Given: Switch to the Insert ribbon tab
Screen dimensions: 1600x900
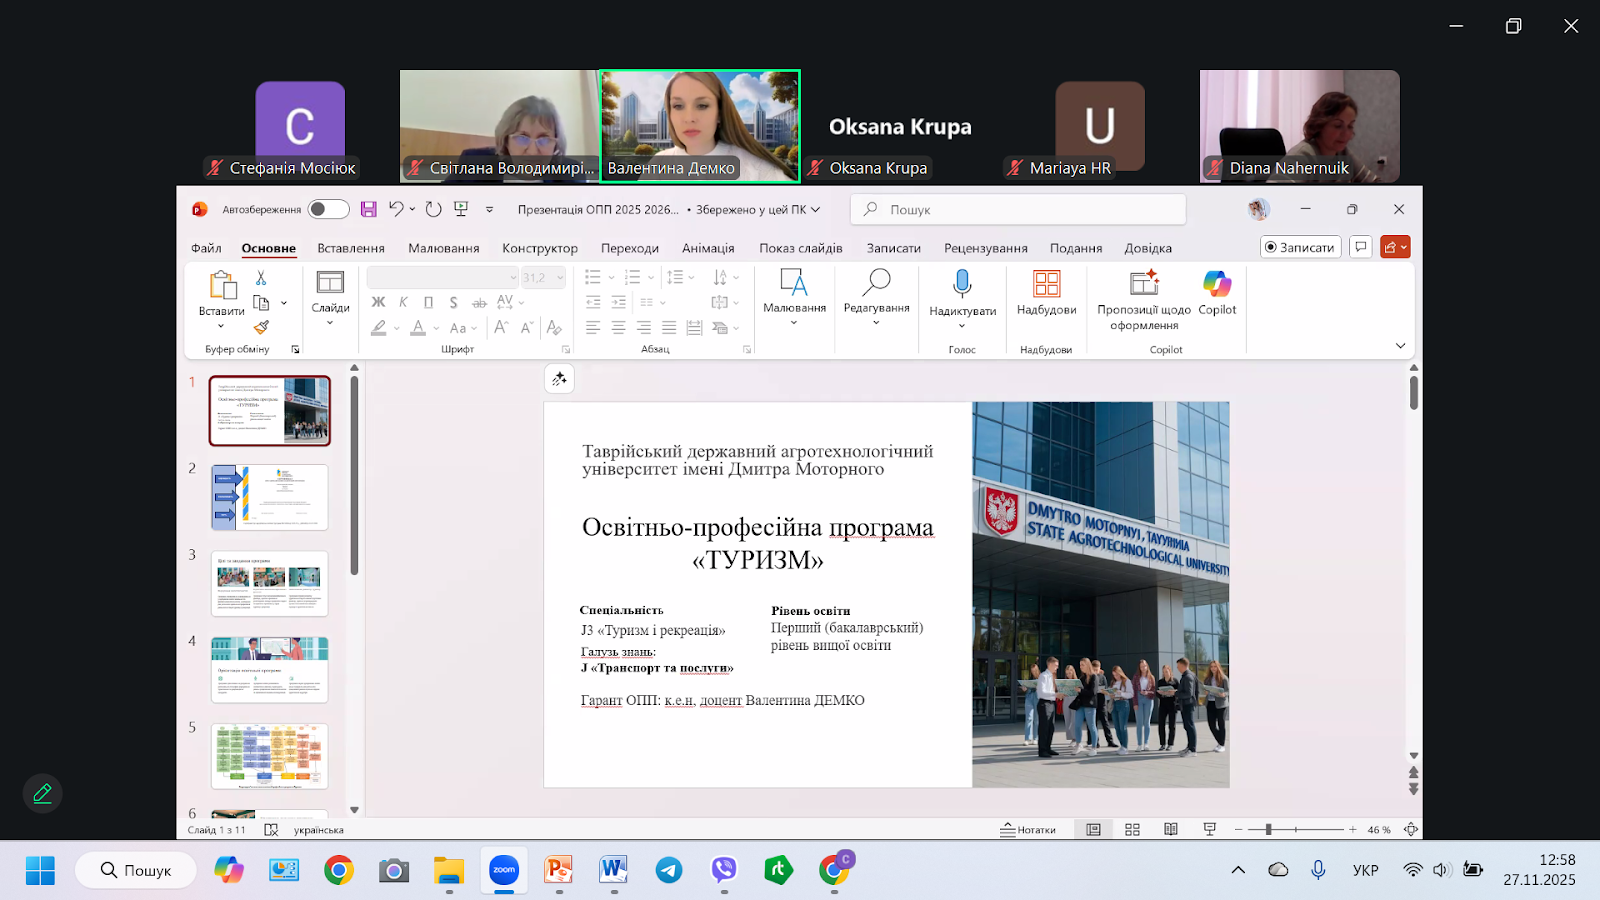Looking at the screenshot, I should coord(351,248).
